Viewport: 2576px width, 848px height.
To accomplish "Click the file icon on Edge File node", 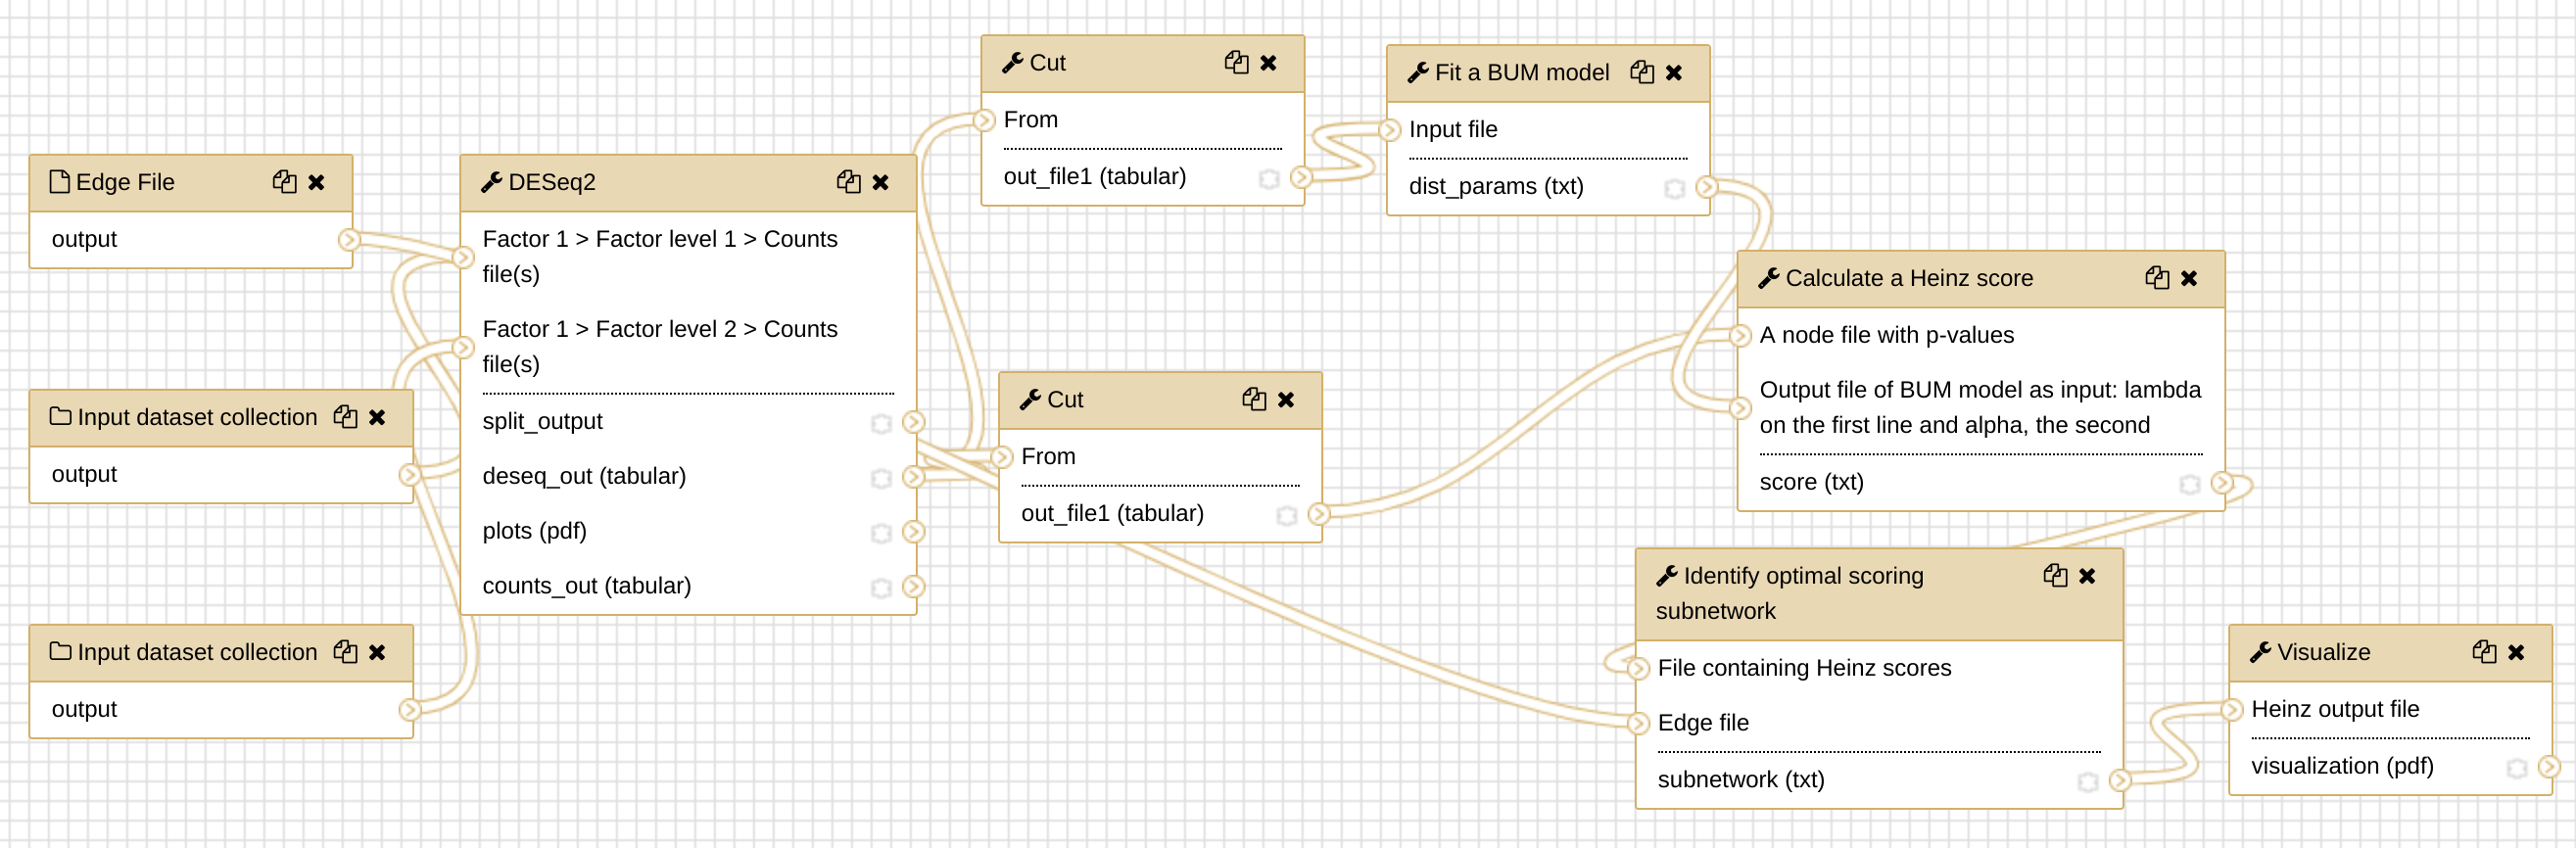I will click(x=60, y=181).
